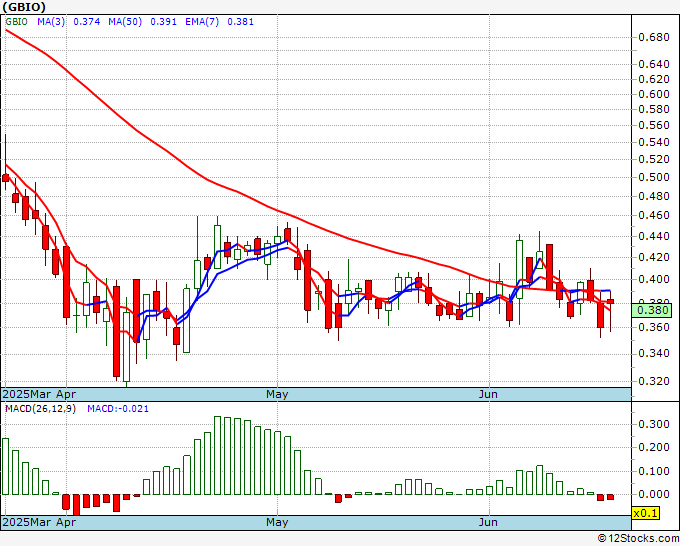
Task: Click 'Jun' on the price chart time axis
Action: (488, 394)
